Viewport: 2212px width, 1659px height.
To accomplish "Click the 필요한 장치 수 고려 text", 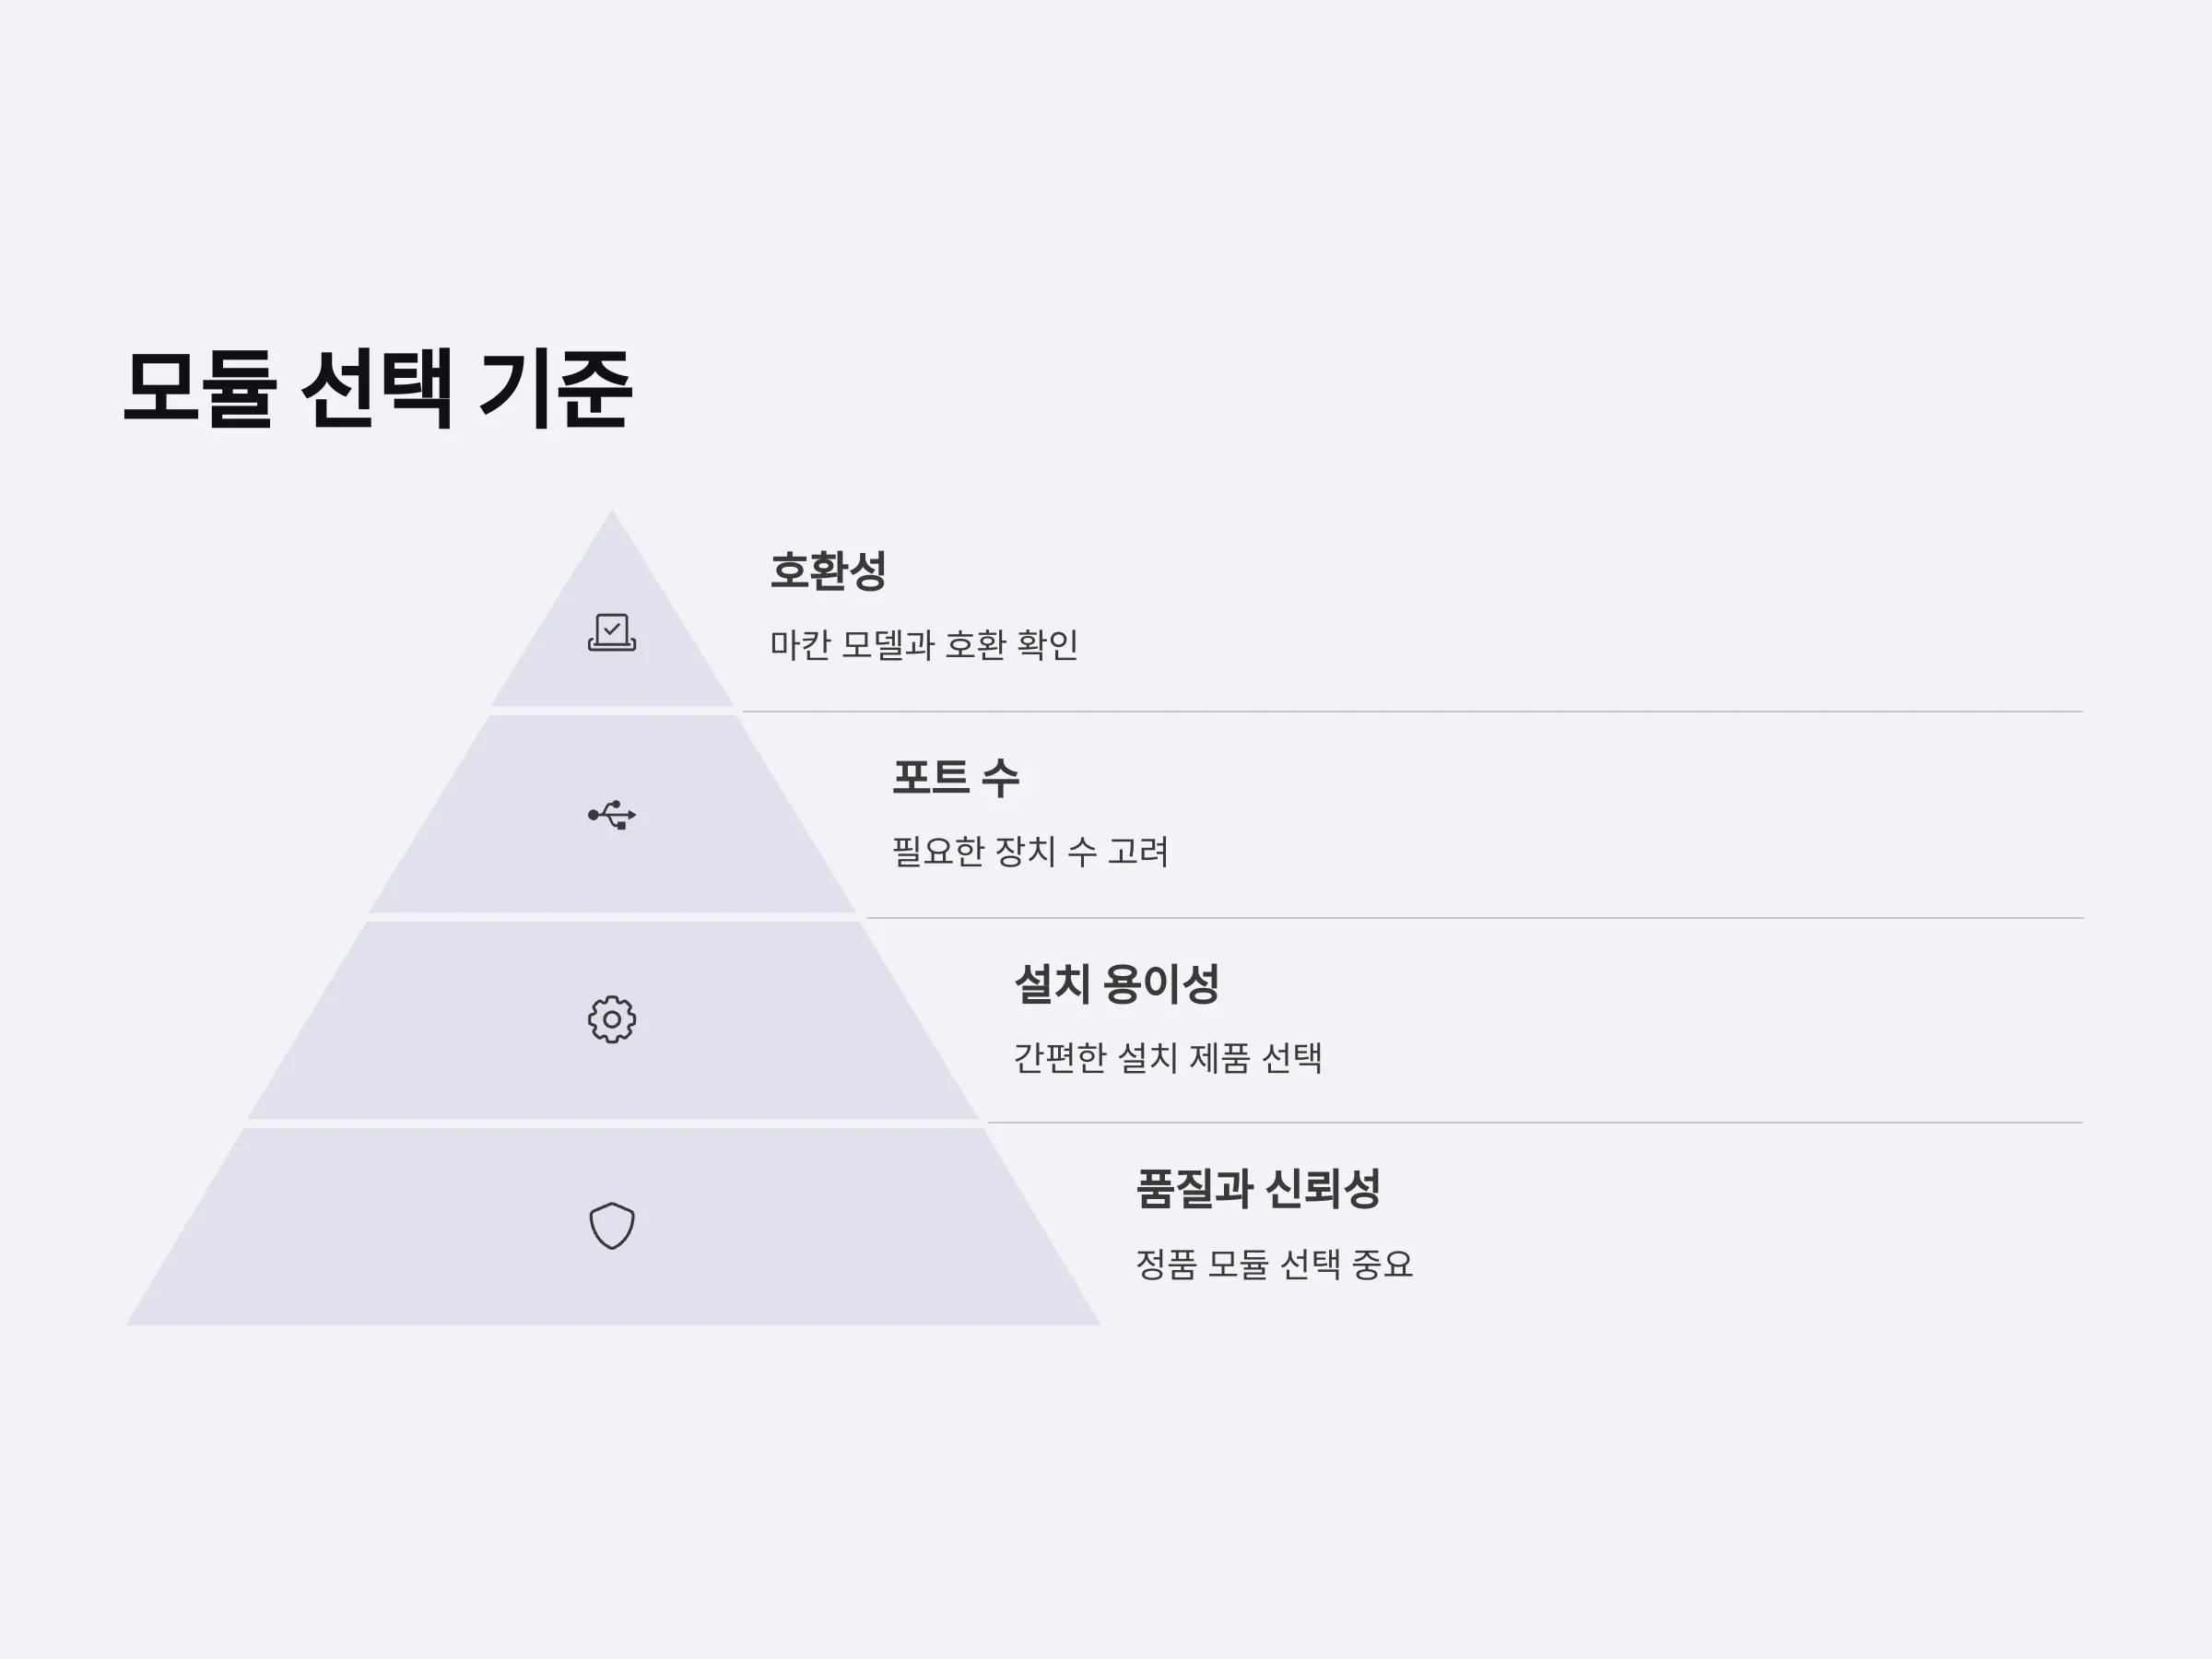I will pyautogui.click(x=1030, y=851).
